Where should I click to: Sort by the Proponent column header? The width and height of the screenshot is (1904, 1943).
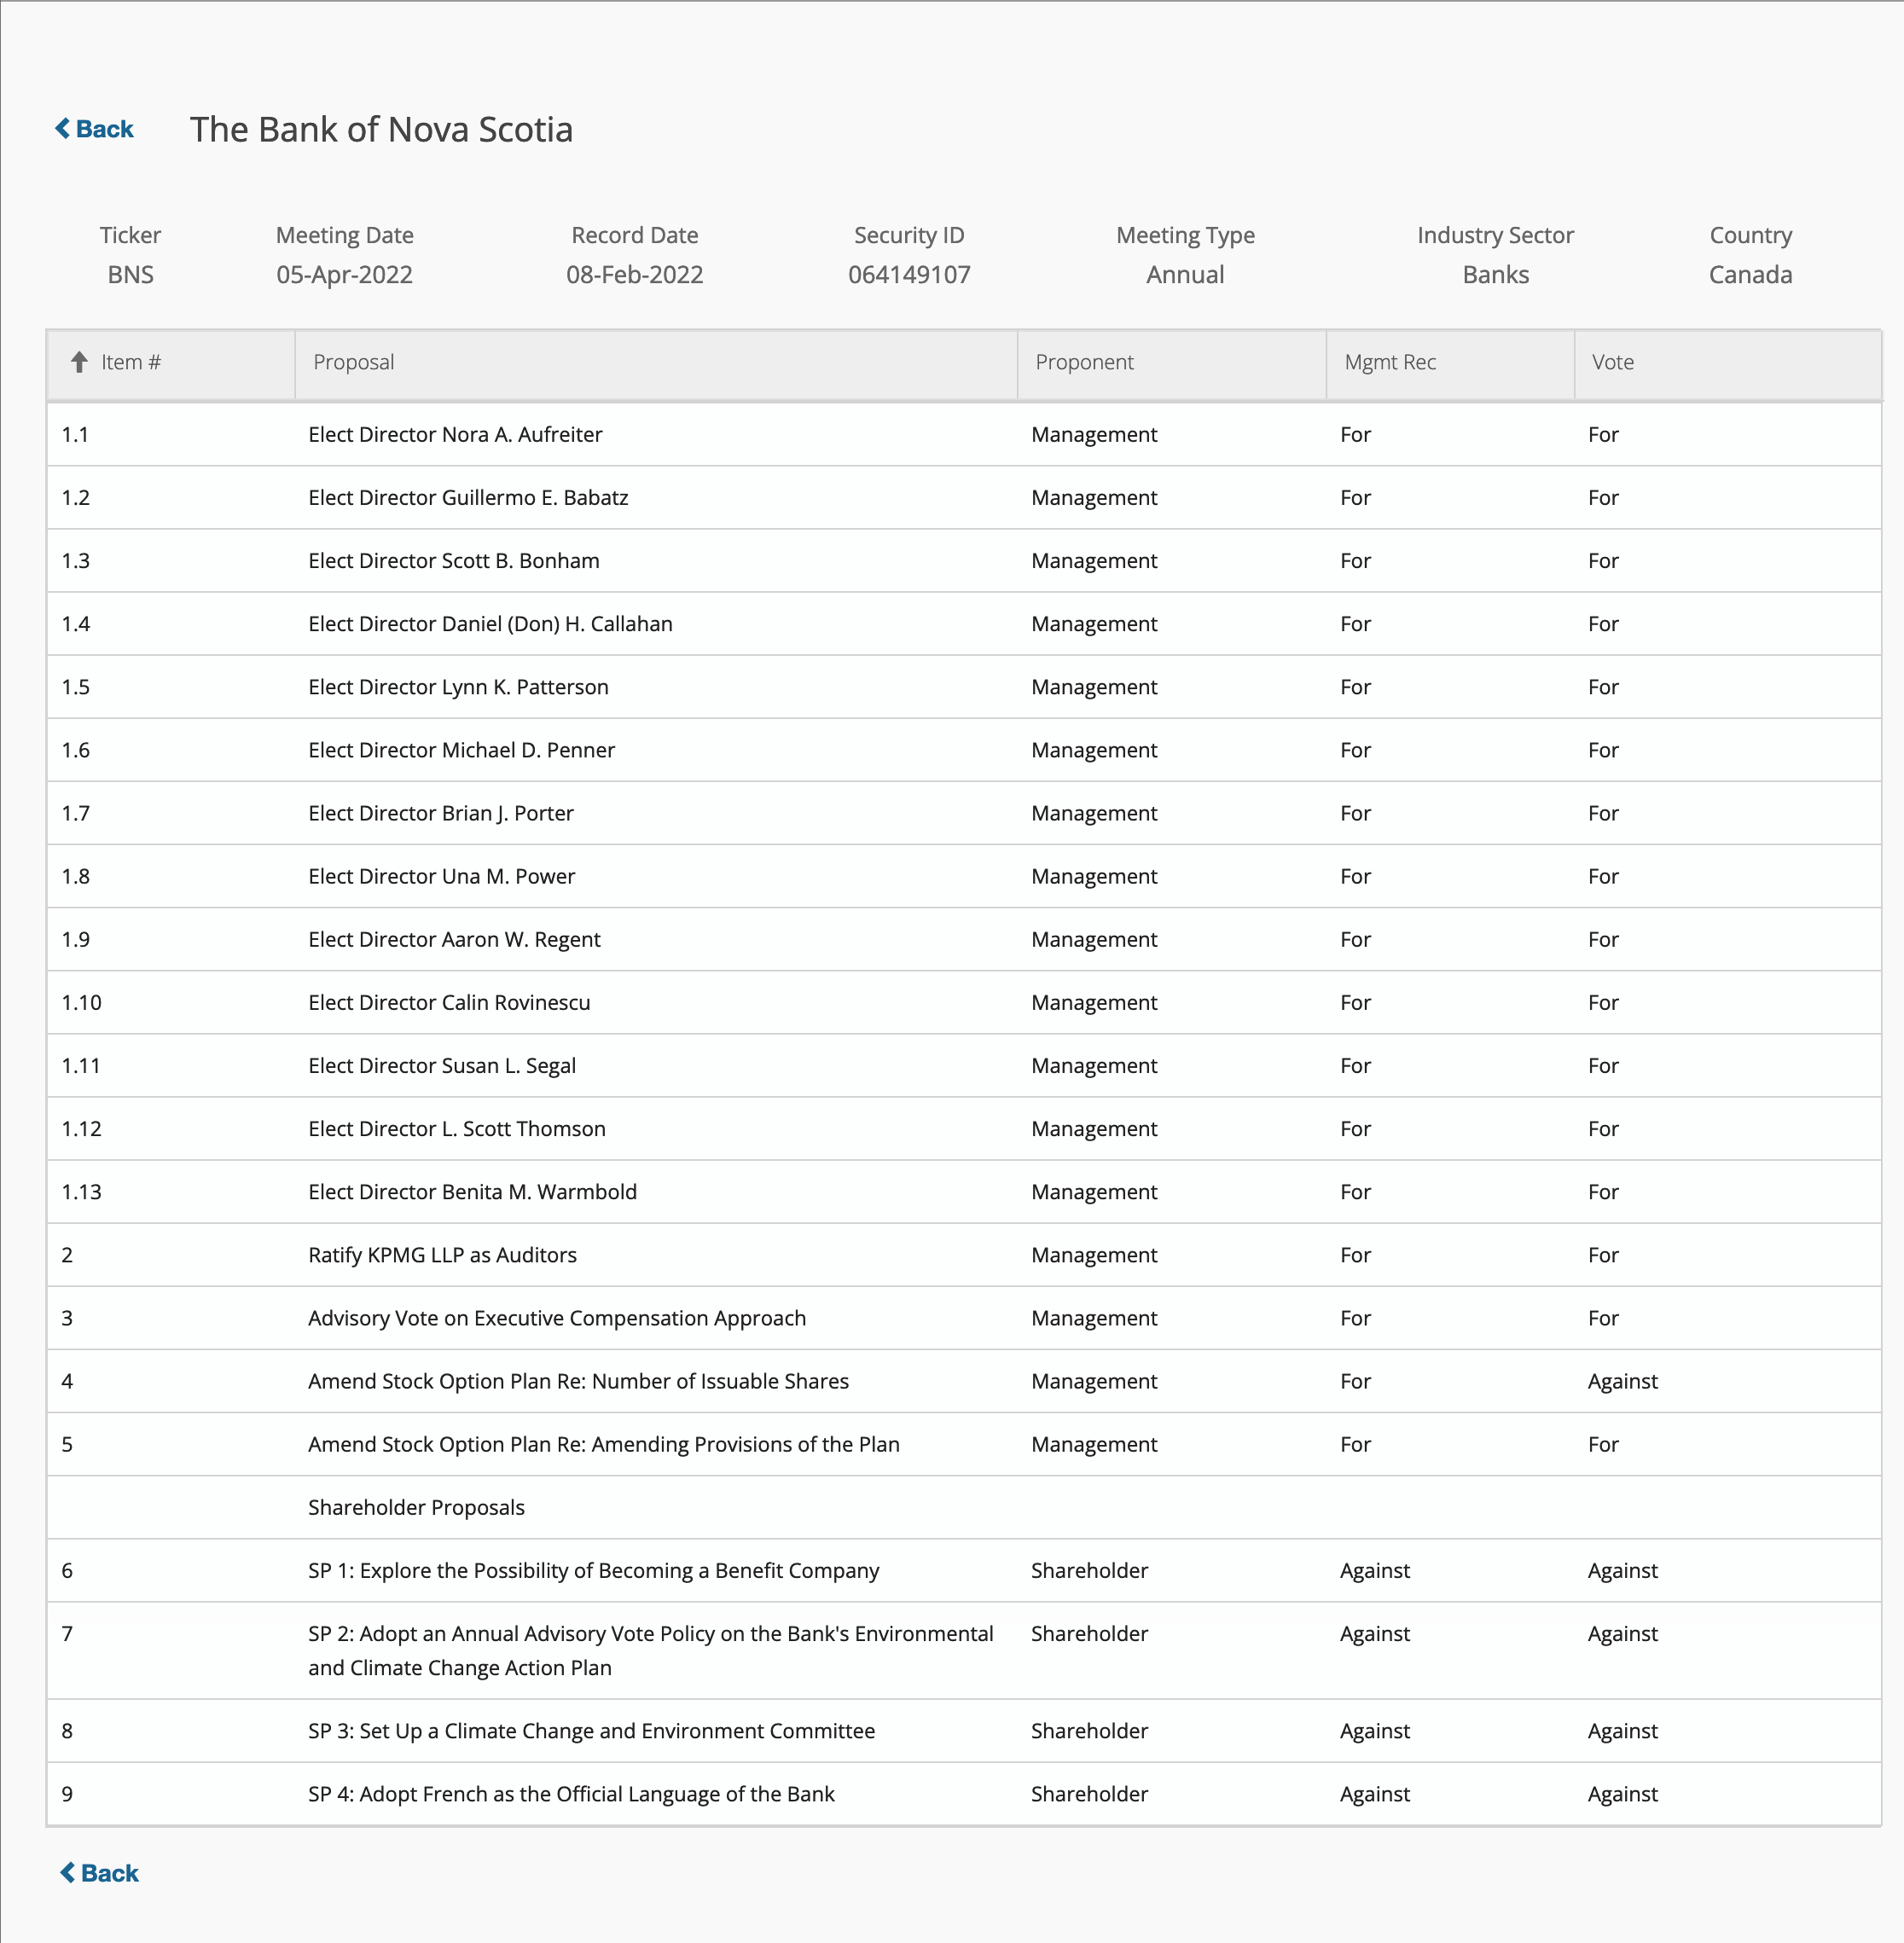1084,362
